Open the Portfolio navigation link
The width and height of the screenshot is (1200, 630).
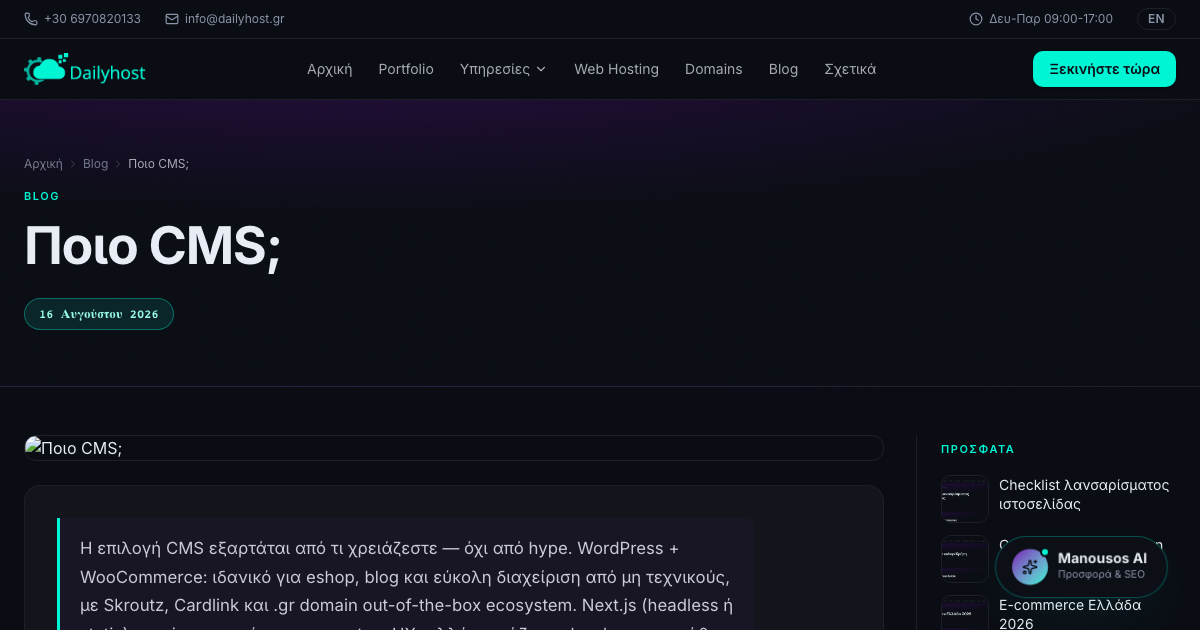pos(406,69)
